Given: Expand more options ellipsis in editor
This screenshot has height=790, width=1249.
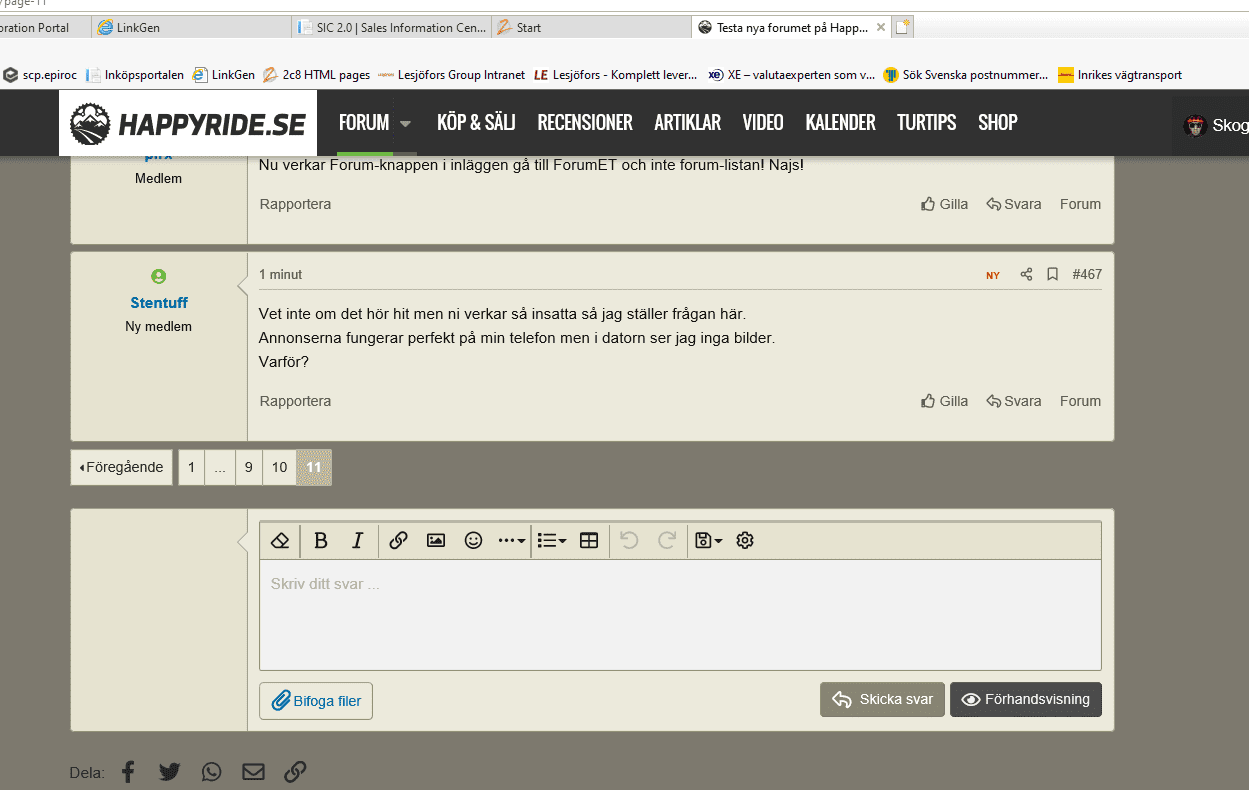Looking at the screenshot, I should [x=511, y=541].
